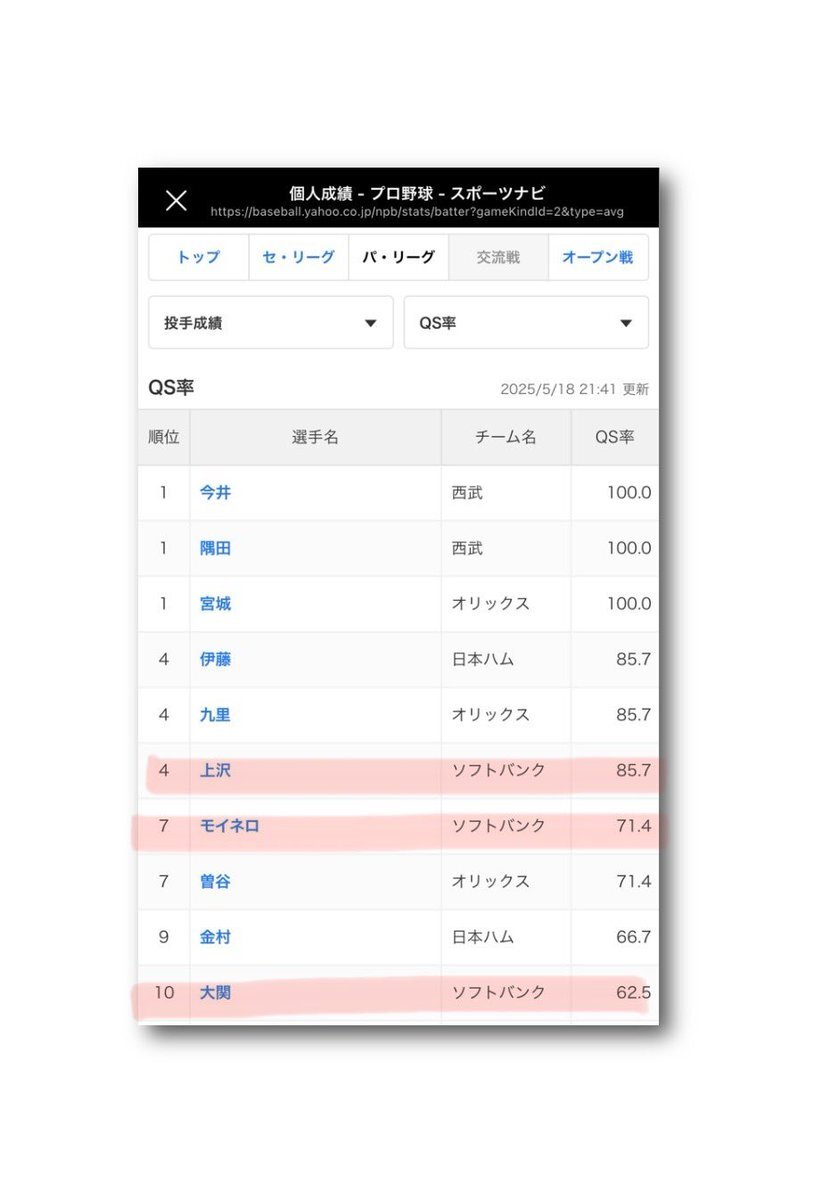This screenshot has height=1200, width=822.
Task: Open player 大関's page
Action: click(x=215, y=993)
